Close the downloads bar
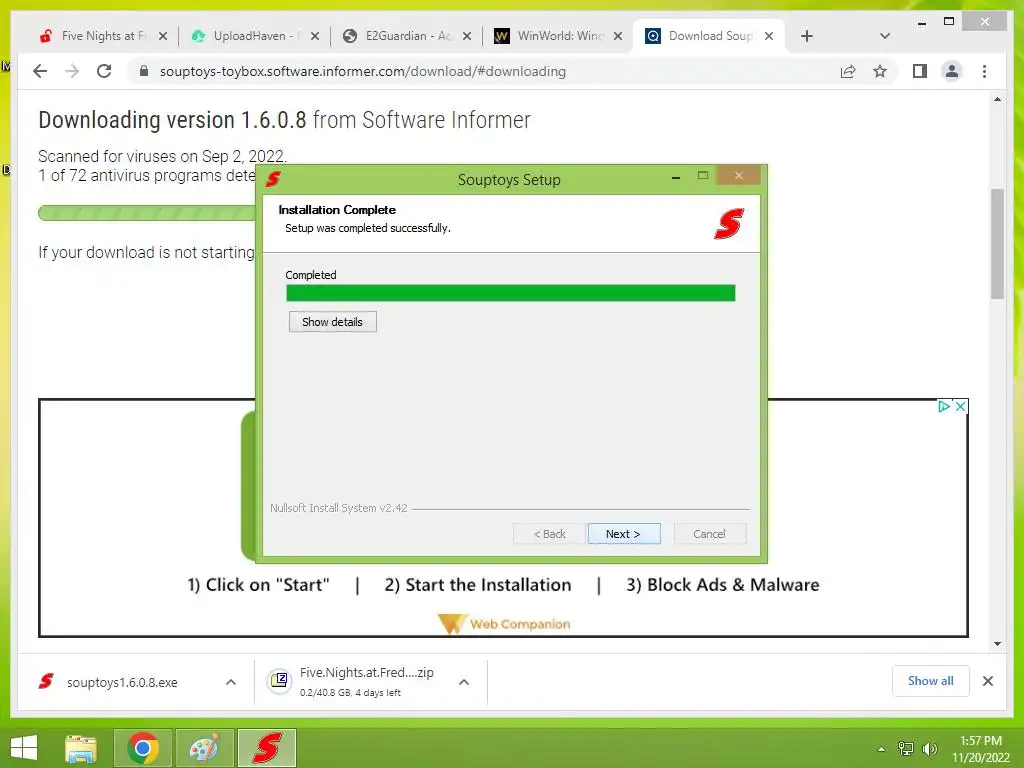This screenshot has height=768, width=1024. point(988,681)
